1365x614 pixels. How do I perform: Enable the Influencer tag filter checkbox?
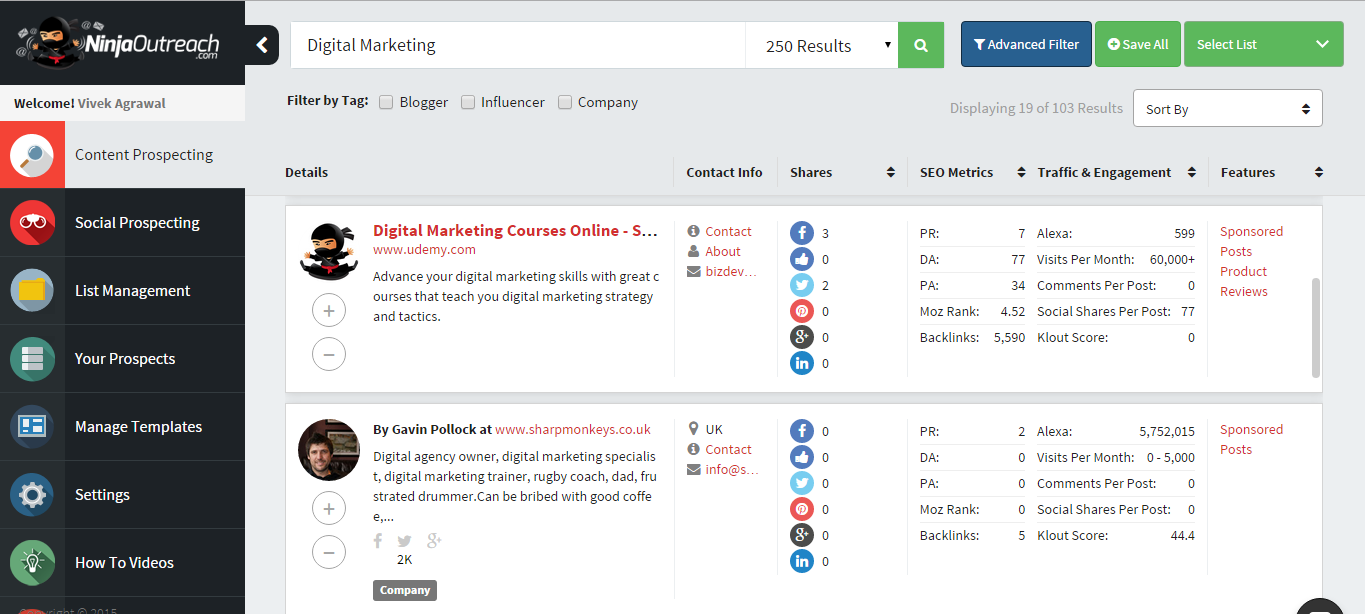coord(468,102)
